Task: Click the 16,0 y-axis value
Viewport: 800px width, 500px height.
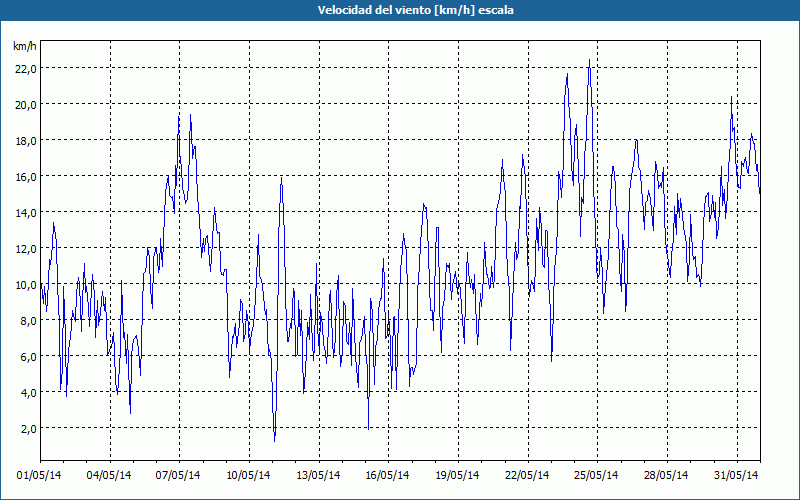Action: (x=26, y=177)
